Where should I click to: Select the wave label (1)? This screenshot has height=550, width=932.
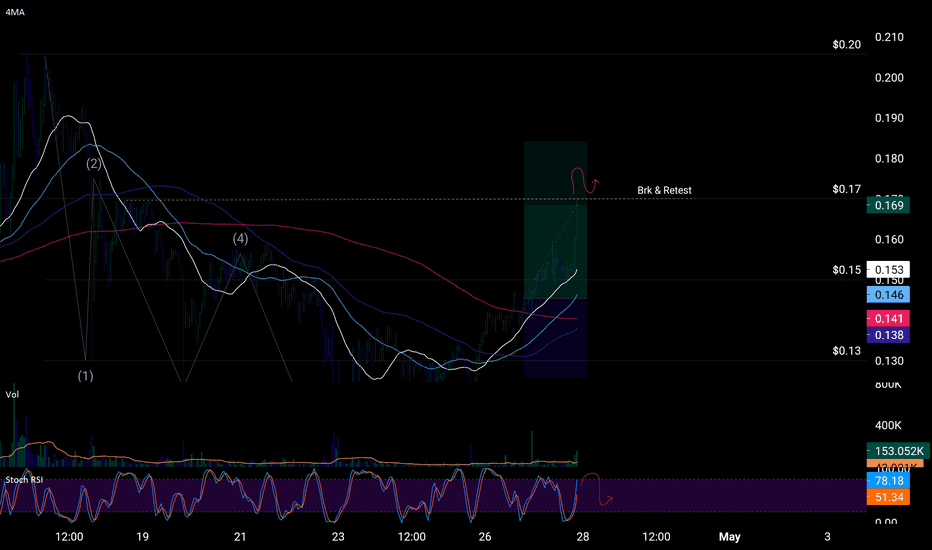coord(86,376)
